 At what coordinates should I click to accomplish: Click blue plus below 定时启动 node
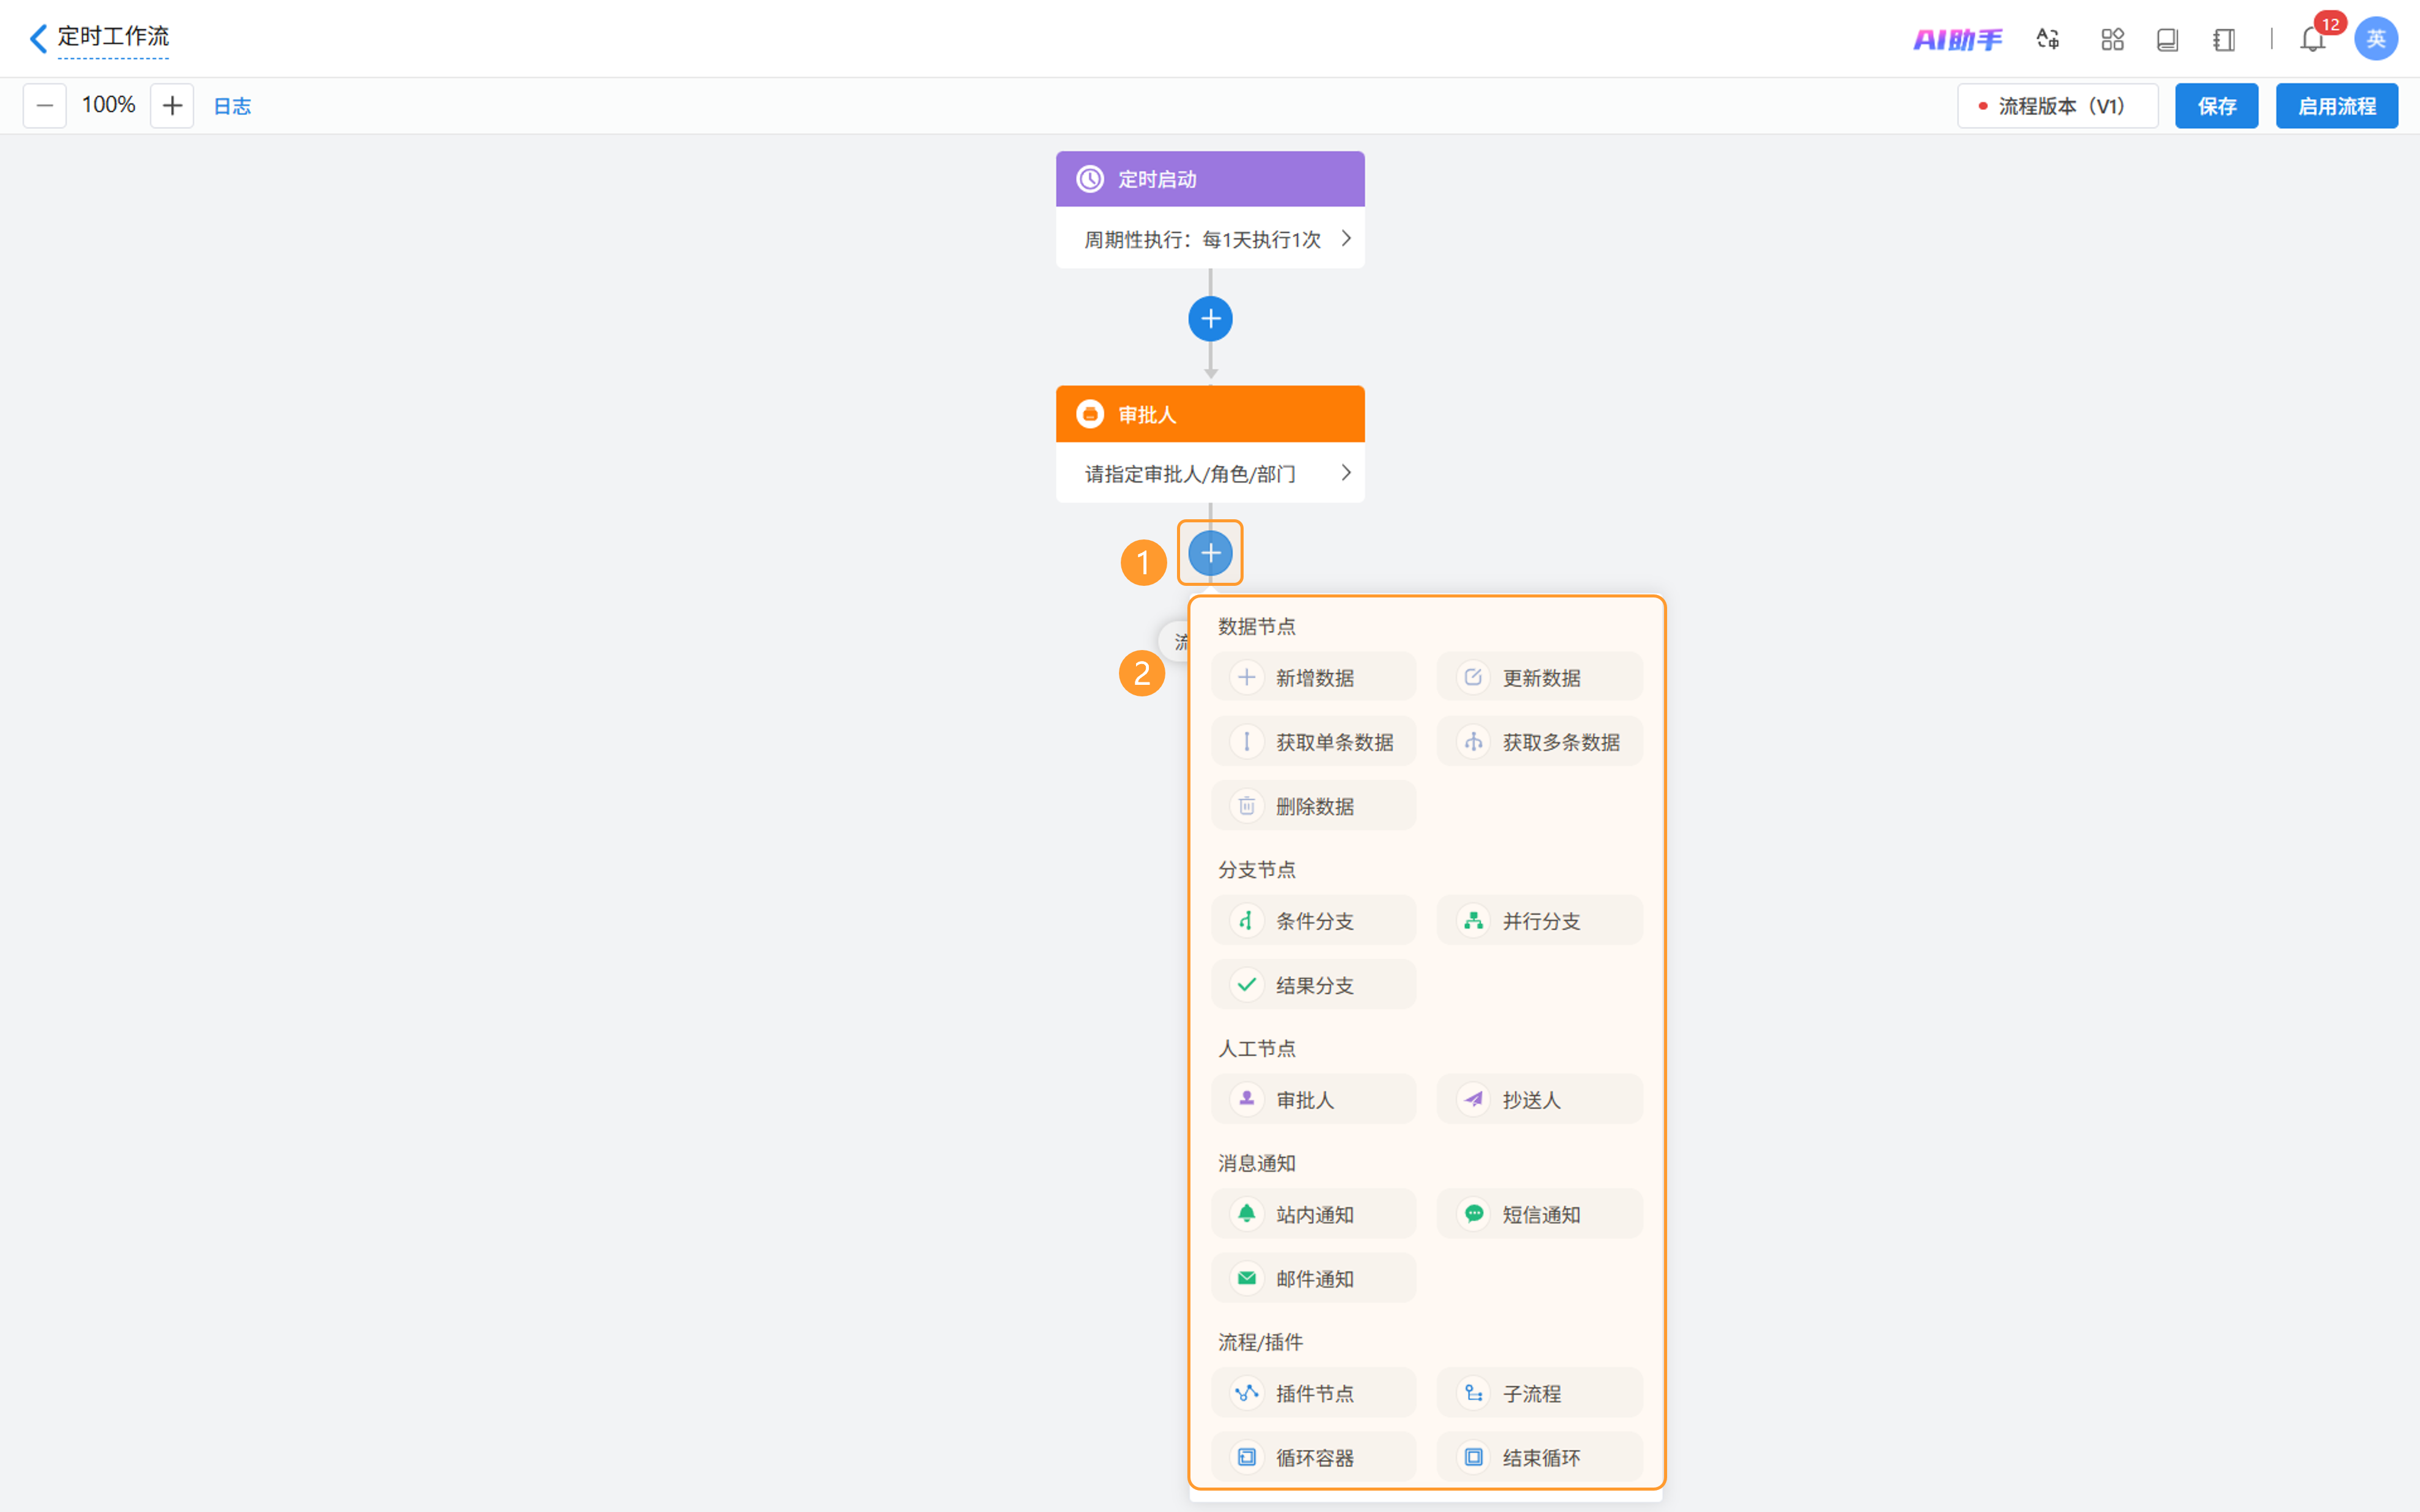click(1210, 319)
